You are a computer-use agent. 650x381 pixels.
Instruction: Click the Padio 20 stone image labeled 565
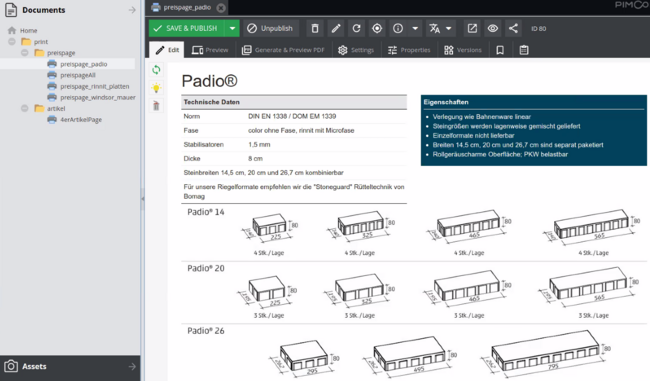(x=589, y=287)
